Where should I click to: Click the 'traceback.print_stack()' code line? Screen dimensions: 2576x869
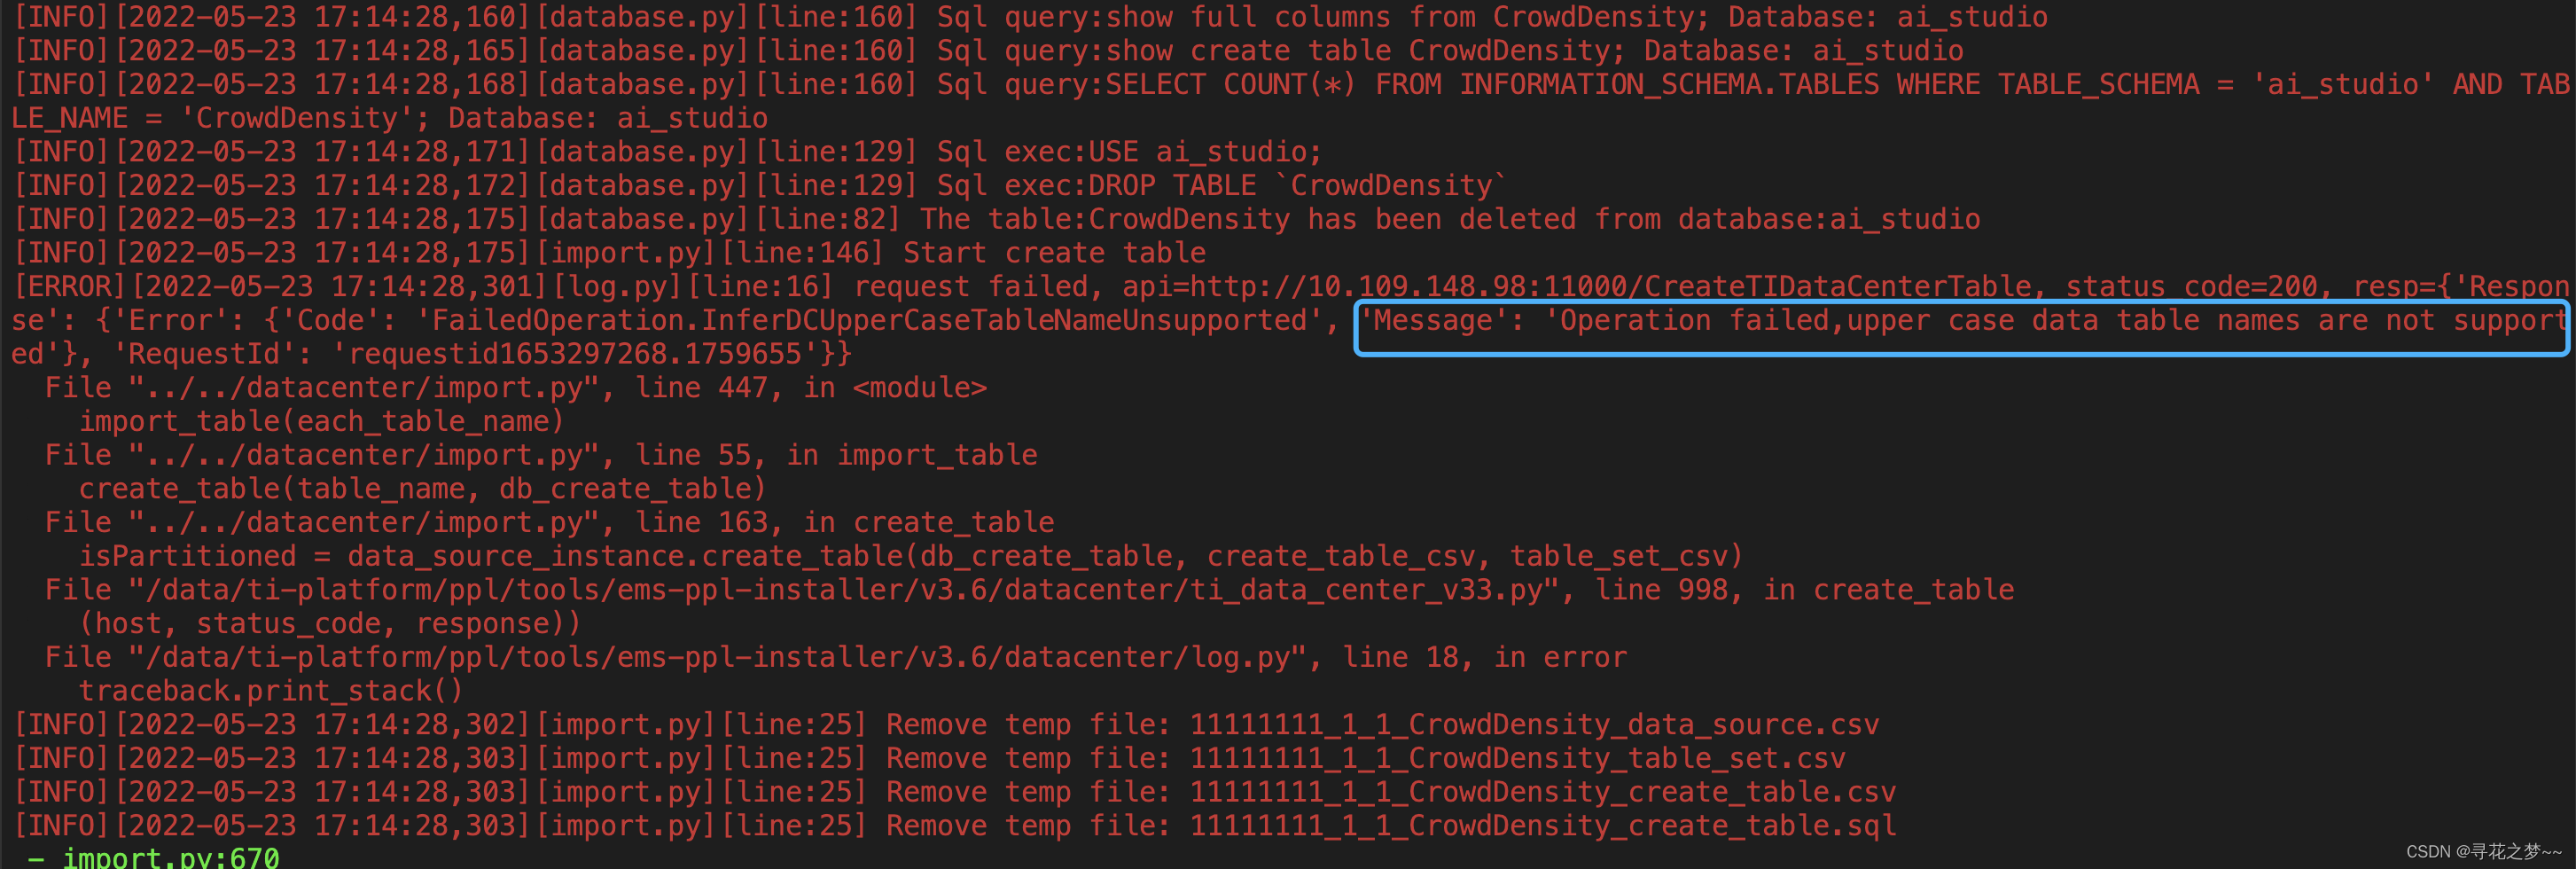point(271,691)
